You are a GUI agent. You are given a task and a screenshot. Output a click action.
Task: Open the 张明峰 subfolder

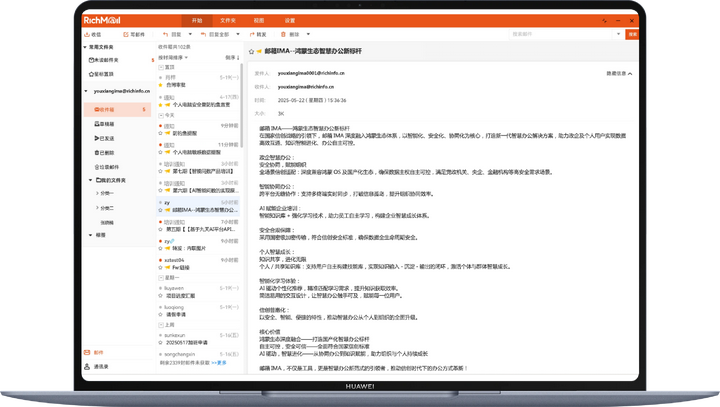107,222
